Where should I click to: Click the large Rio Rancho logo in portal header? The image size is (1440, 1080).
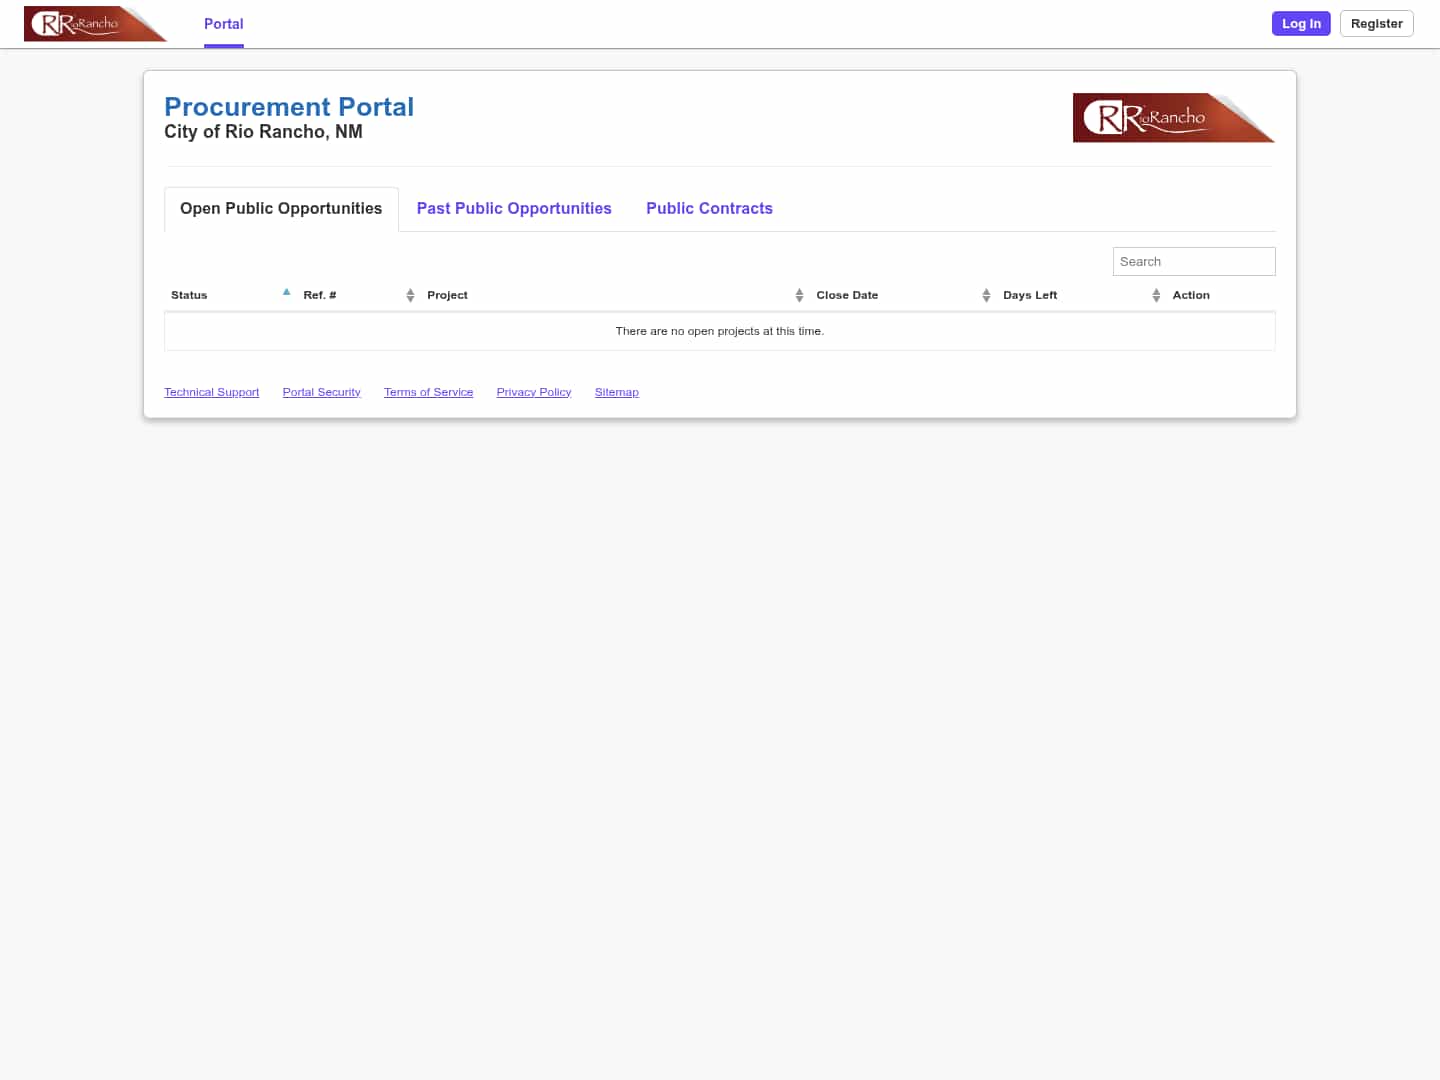tap(1174, 118)
